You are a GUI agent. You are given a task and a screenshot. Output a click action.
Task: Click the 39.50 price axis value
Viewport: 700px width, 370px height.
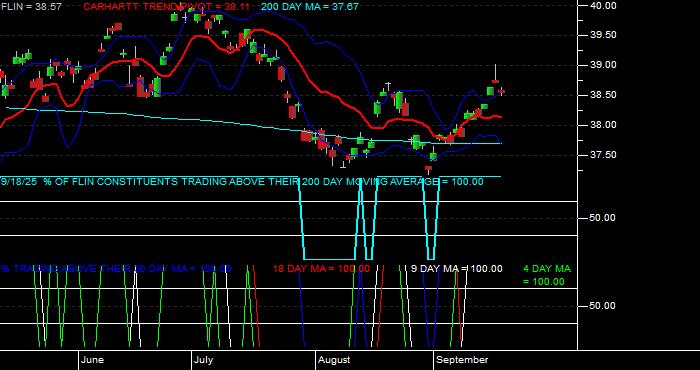pos(604,35)
